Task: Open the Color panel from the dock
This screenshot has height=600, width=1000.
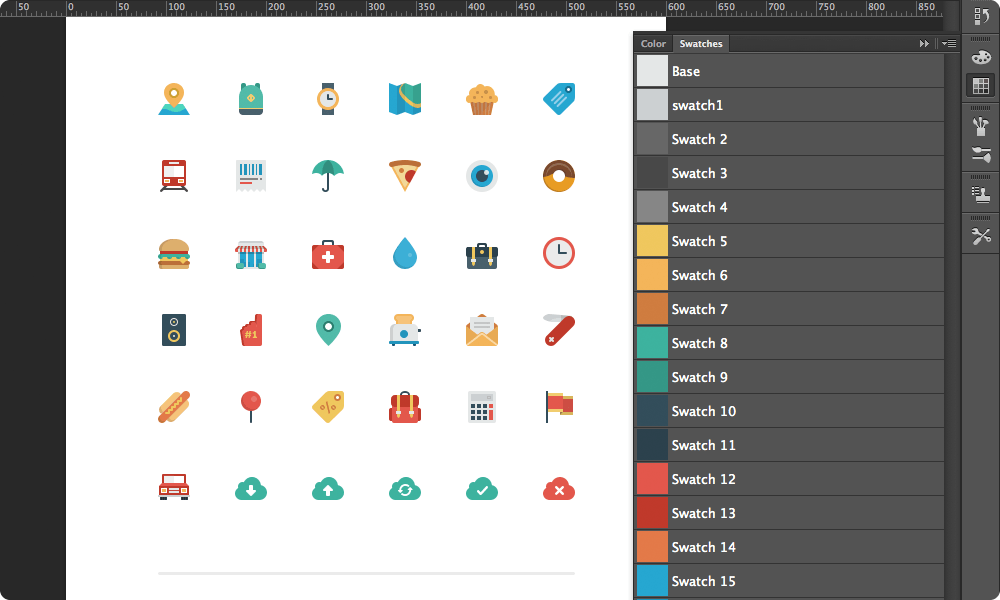Action: coord(981,57)
